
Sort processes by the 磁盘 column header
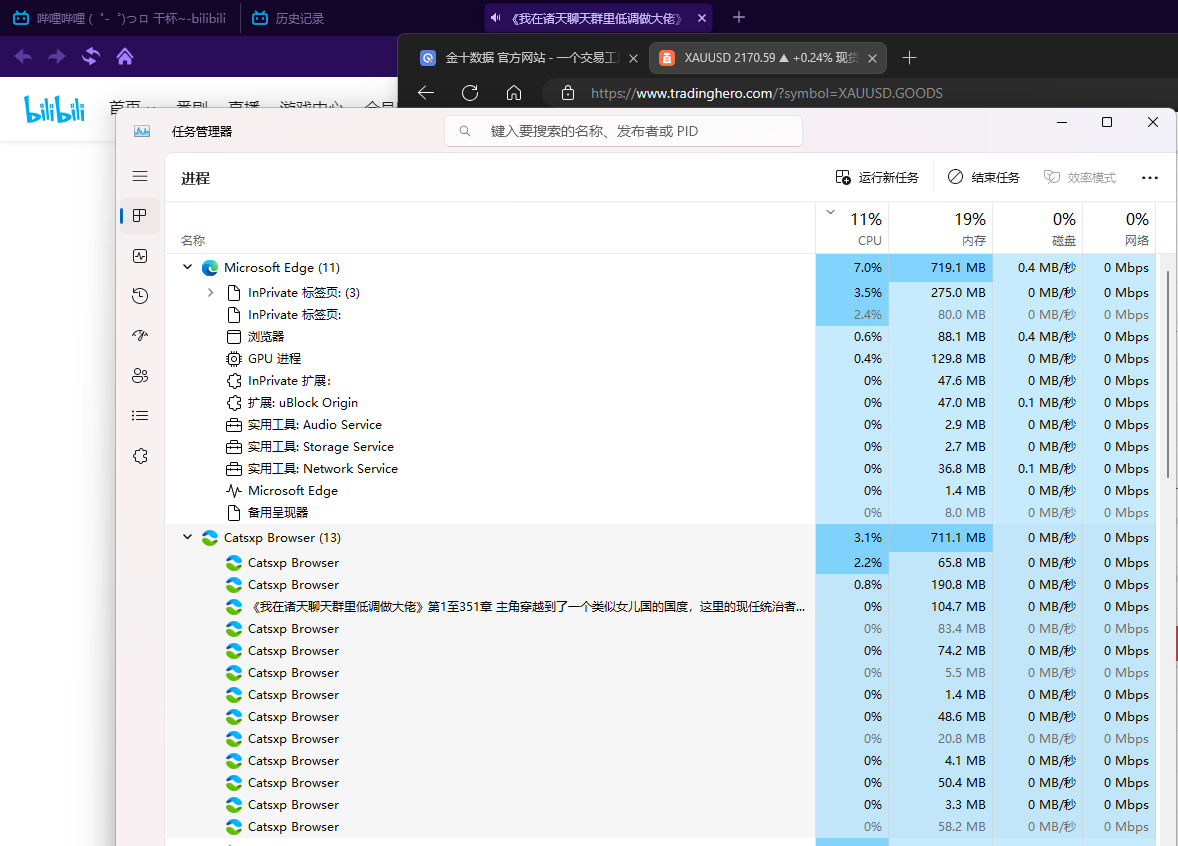pyautogui.click(x=1038, y=228)
